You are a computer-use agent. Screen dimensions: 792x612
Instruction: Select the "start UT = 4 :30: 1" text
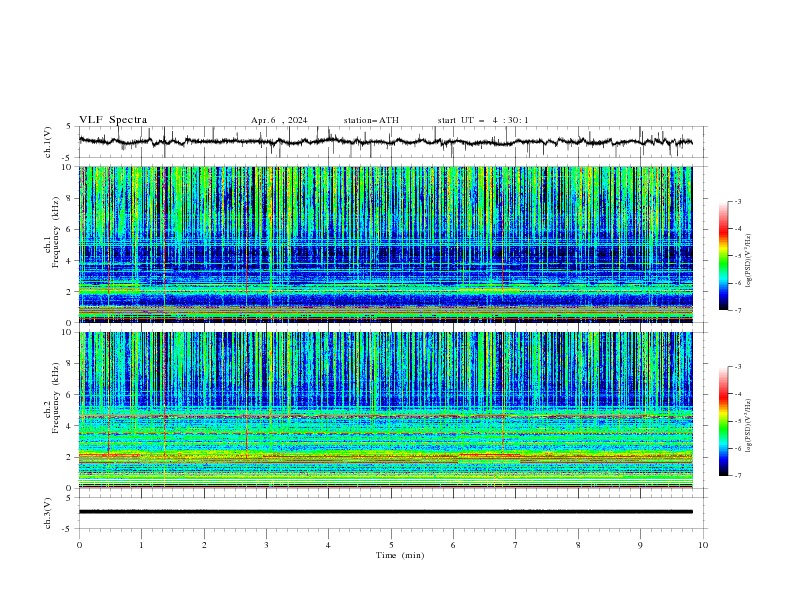coord(483,120)
